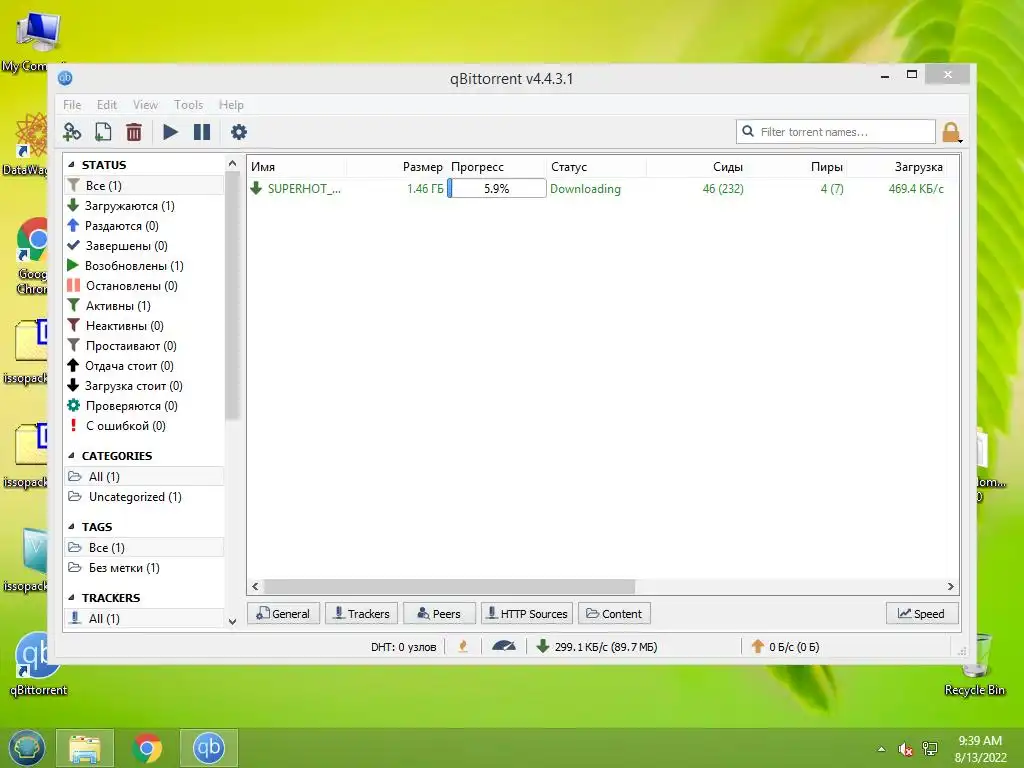Pause torrents with the Pause toolbar icon
Image resolution: width=1024 pixels, height=768 pixels.
tap(202, 133)
